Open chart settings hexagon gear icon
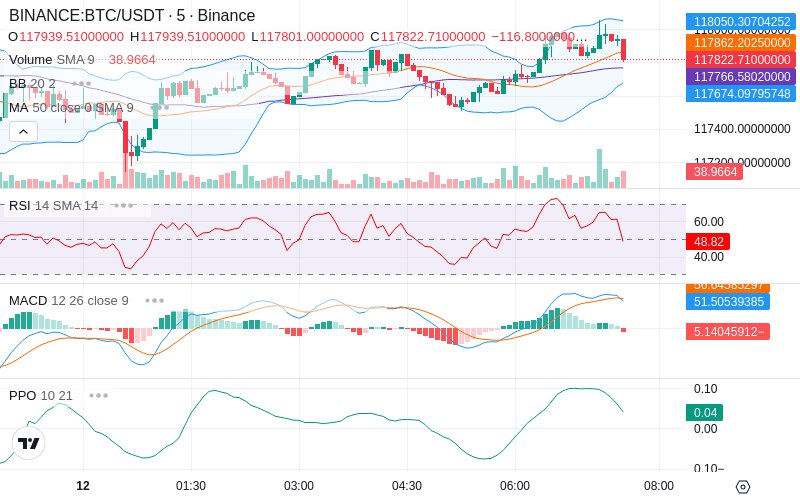Image resolution: width=800 pixels, height=500 pixels. tap(743, 487)
